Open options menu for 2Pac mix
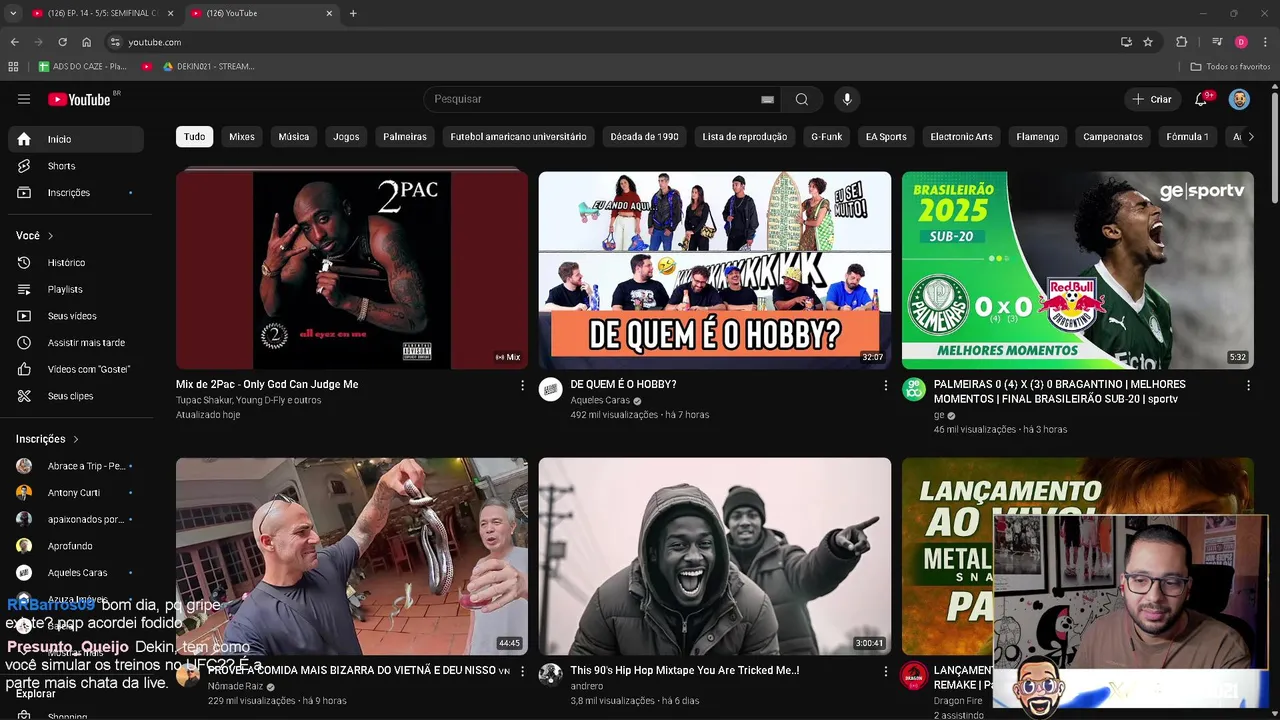Viewport: 1280px width, 720px height. click(522, 385)
